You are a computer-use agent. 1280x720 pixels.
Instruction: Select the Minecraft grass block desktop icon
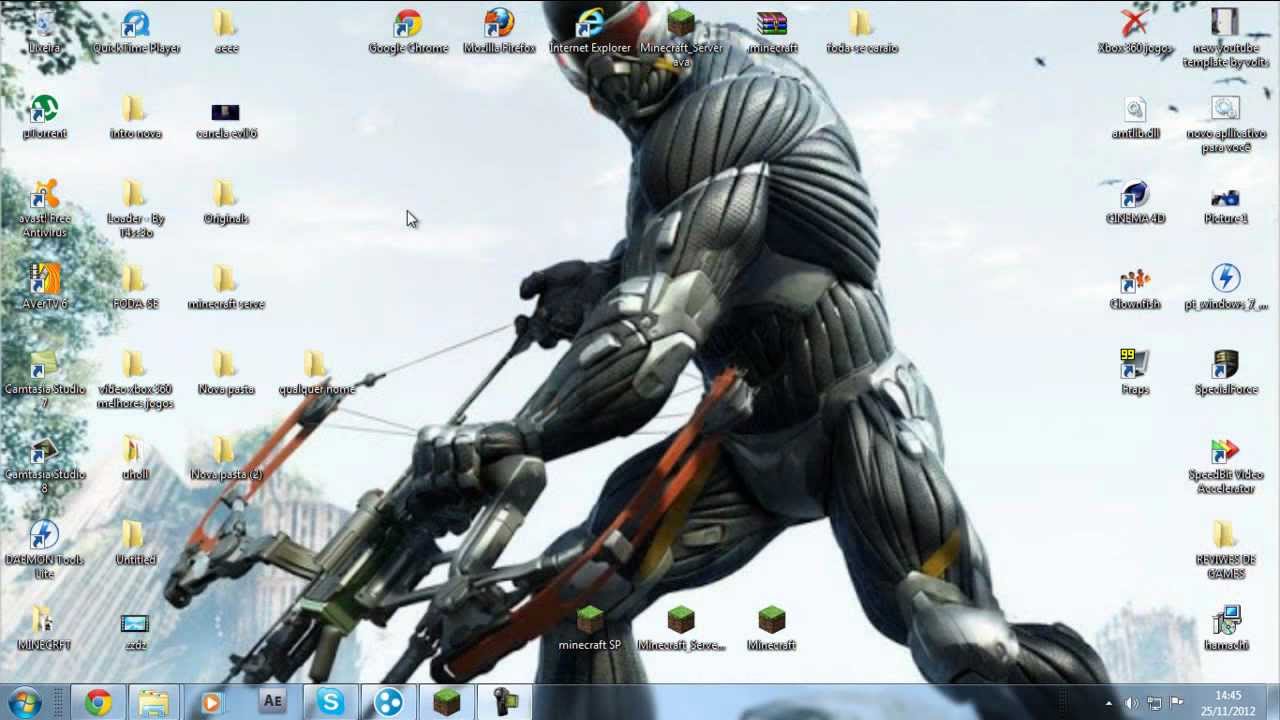tap(772, 629)
